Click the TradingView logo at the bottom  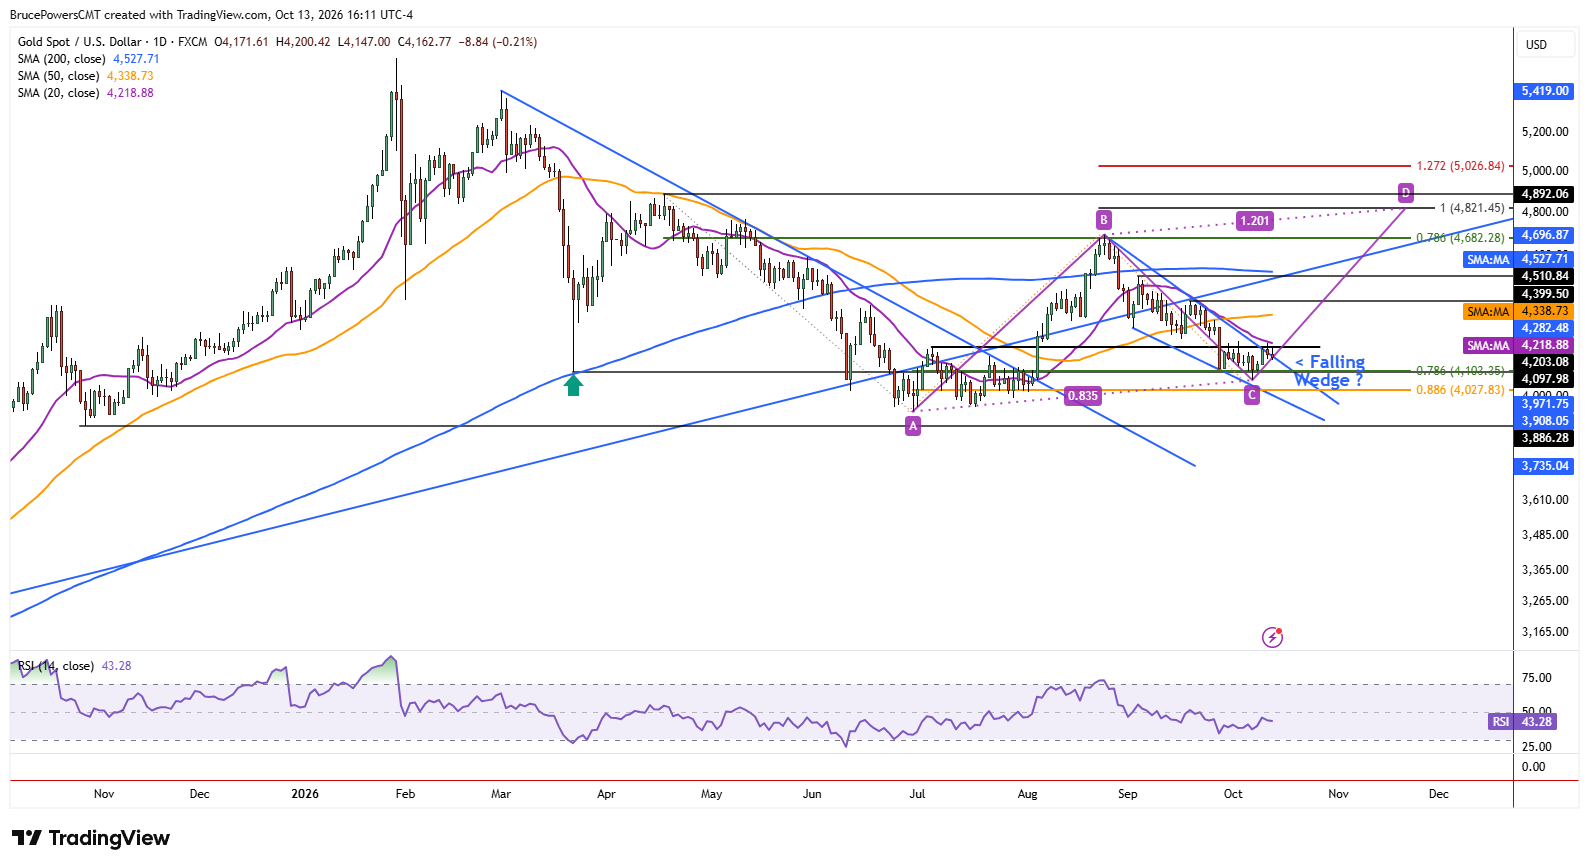click(91, 838)
